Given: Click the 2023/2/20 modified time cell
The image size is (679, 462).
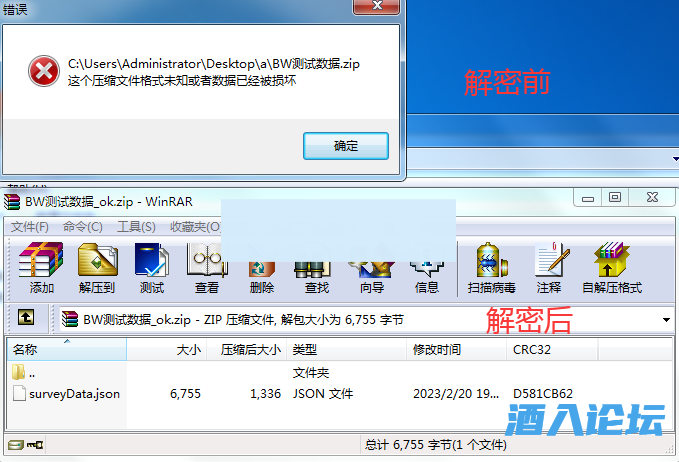Looking at the screenshot, I should pyautogui.click(x=456, y=394).
